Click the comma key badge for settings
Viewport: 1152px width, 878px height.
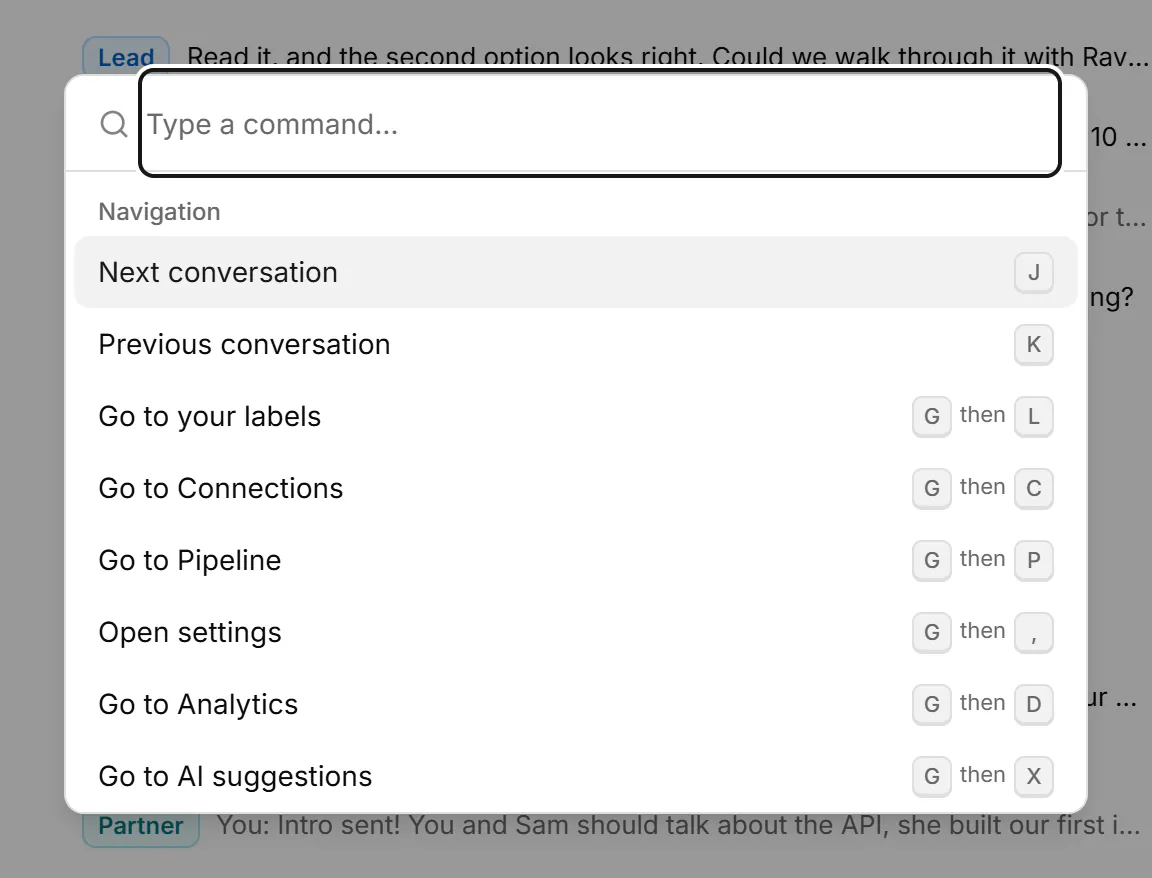click(x=1034, y=633)
